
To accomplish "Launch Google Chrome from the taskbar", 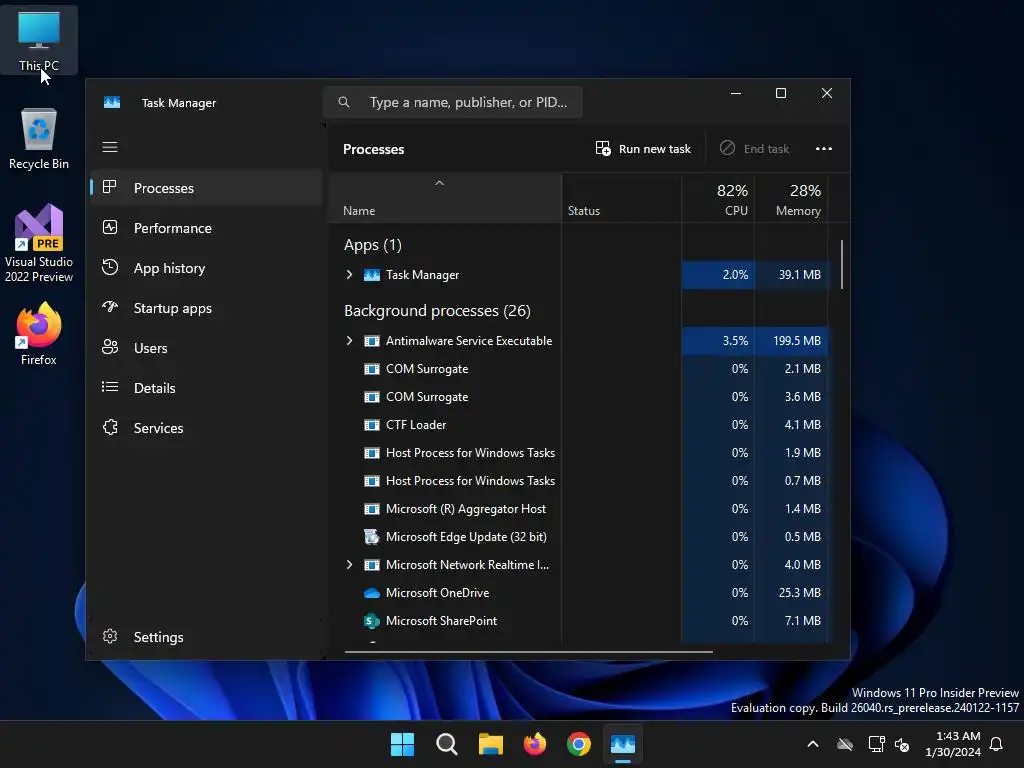I will tap(579, 744).
